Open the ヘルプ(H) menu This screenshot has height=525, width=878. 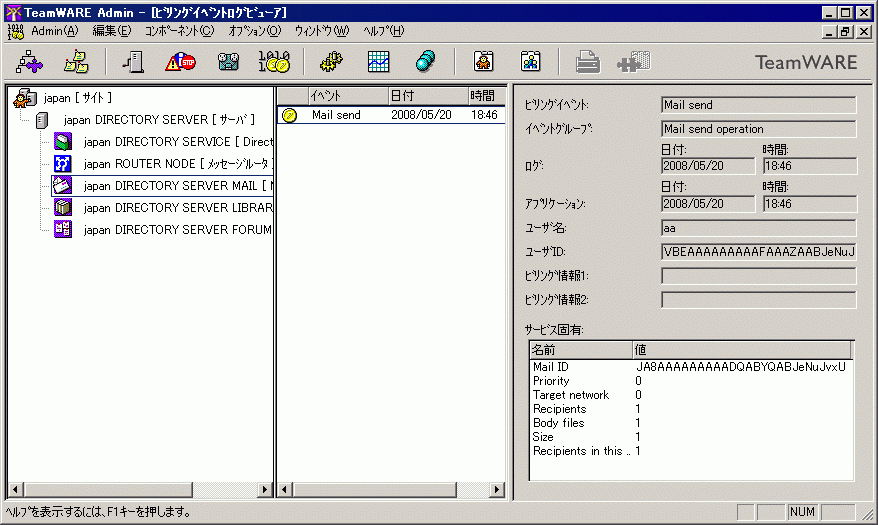tap(383, 31)
